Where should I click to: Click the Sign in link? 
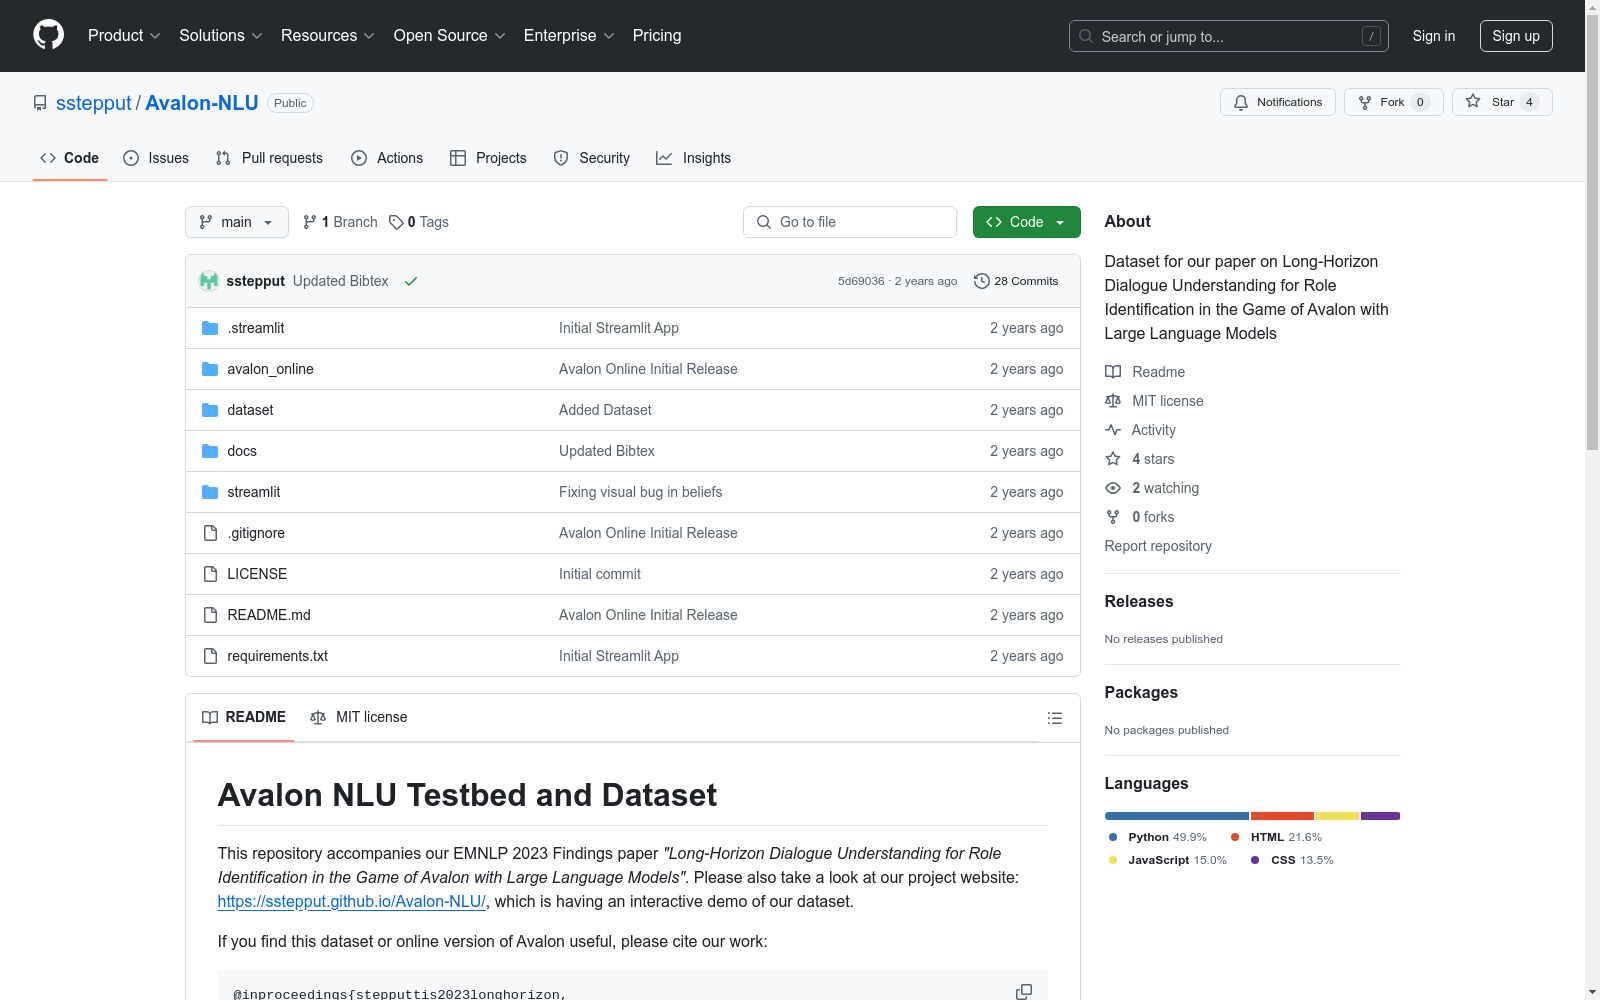pos(1434,36)
